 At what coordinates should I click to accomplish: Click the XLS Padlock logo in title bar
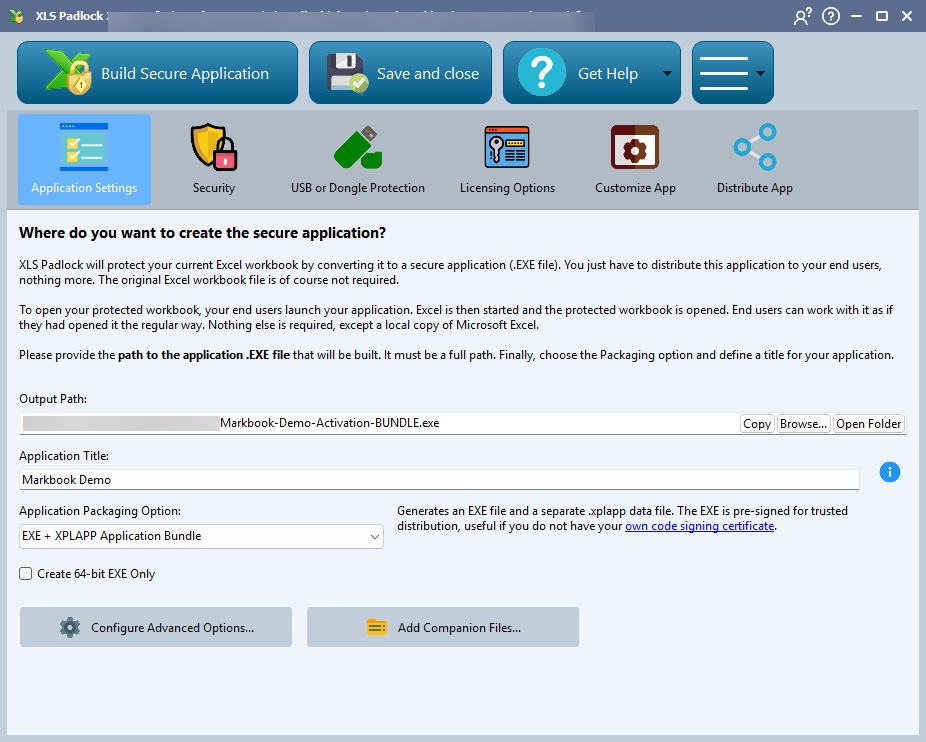coord(17,16)
